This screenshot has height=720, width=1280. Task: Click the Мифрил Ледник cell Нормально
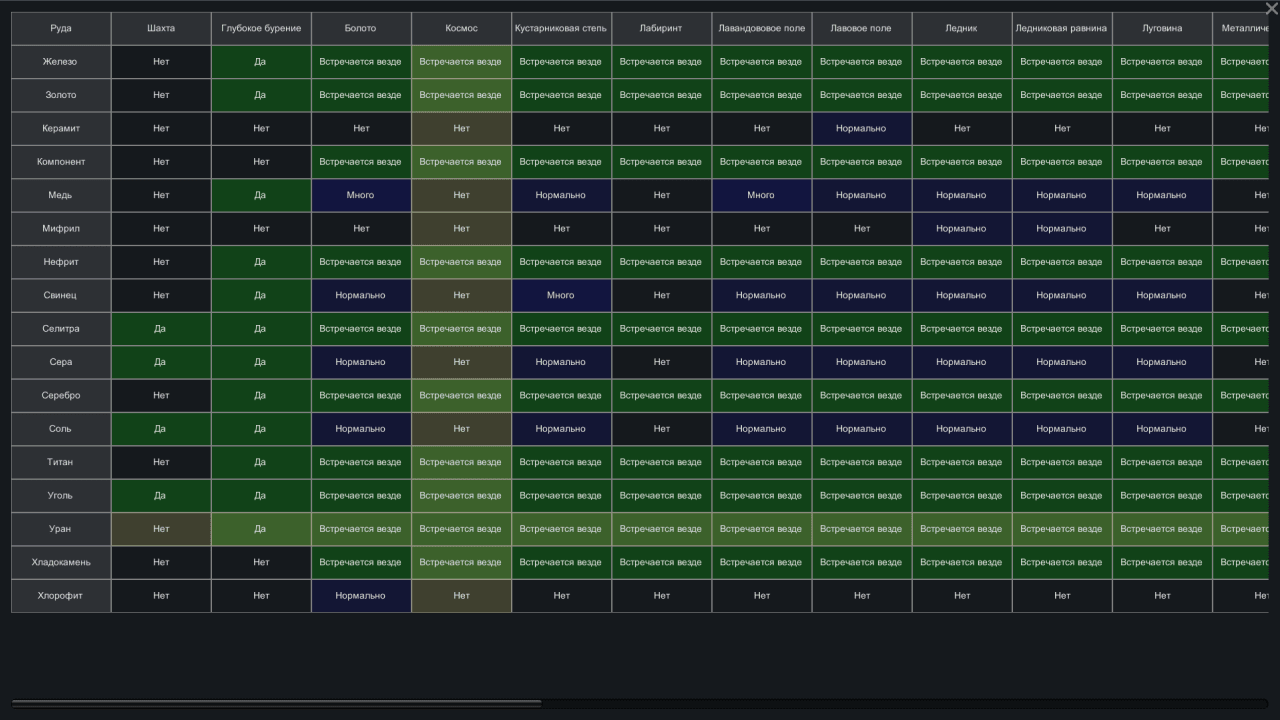coord(961,228)
